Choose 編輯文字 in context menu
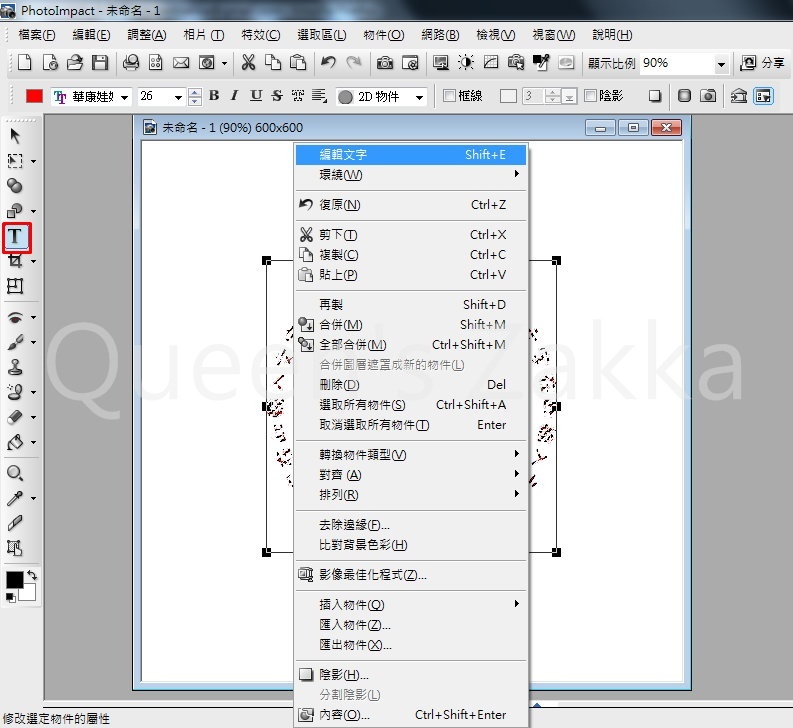 pyautogui.click(x=411, y=155)
